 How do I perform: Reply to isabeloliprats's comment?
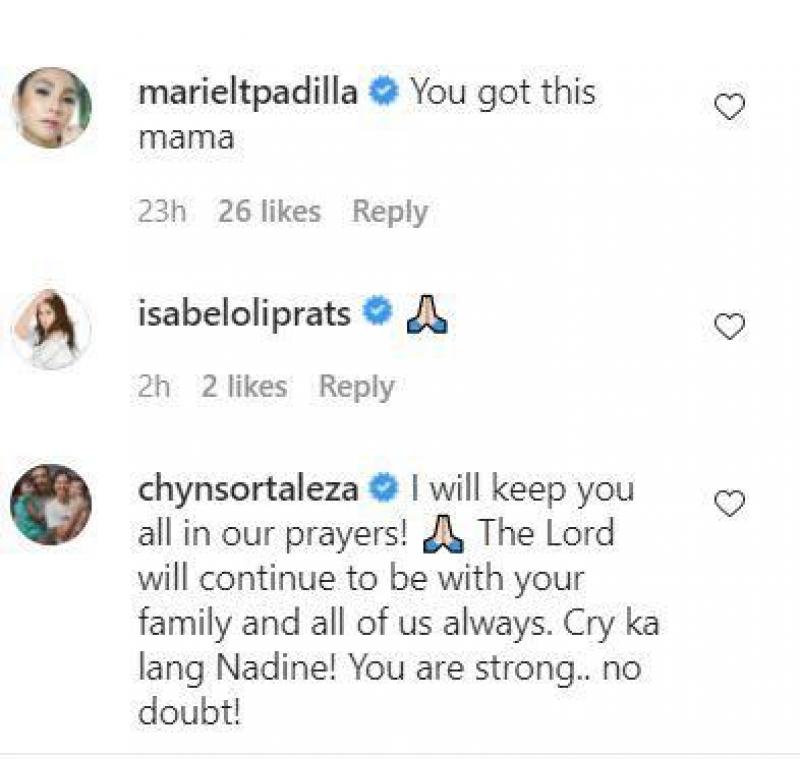click(x=356, y=387)
